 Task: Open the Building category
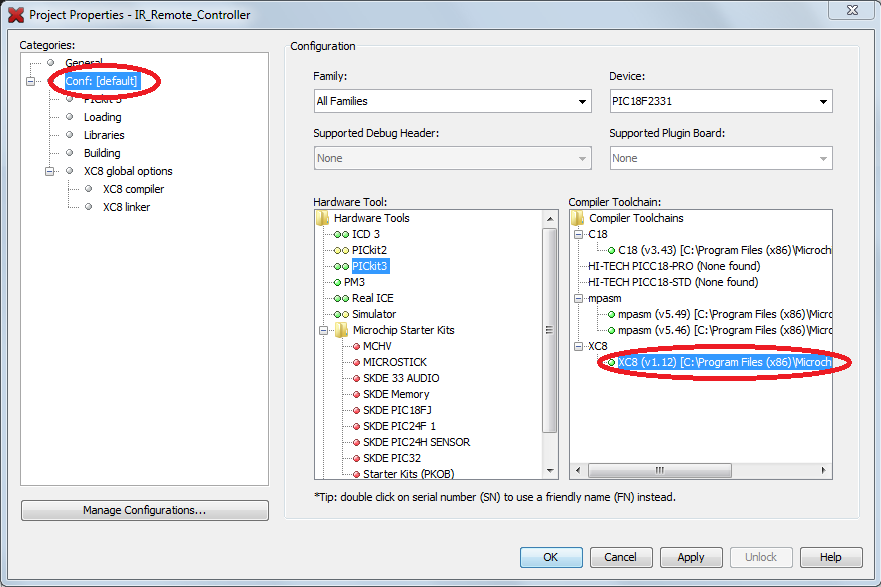click(x=102, y=153)
